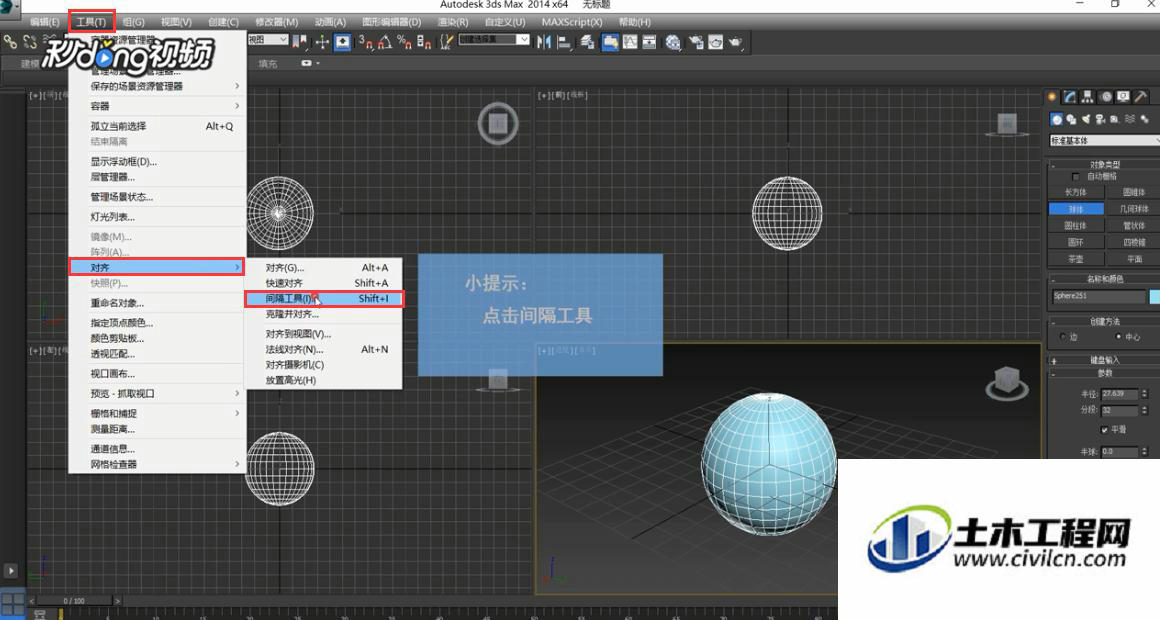This screenshot has width=1160, height=620.
Task: Click the object color swatch
Action: 1154,297
